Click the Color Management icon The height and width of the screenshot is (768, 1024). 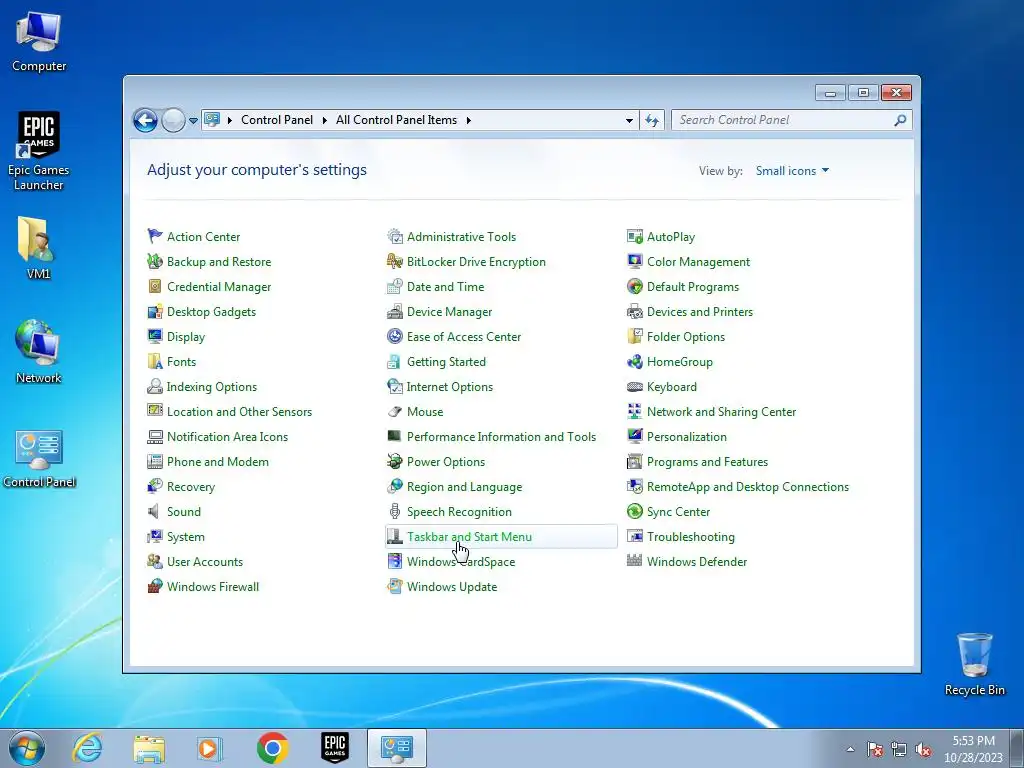point(635,261)
